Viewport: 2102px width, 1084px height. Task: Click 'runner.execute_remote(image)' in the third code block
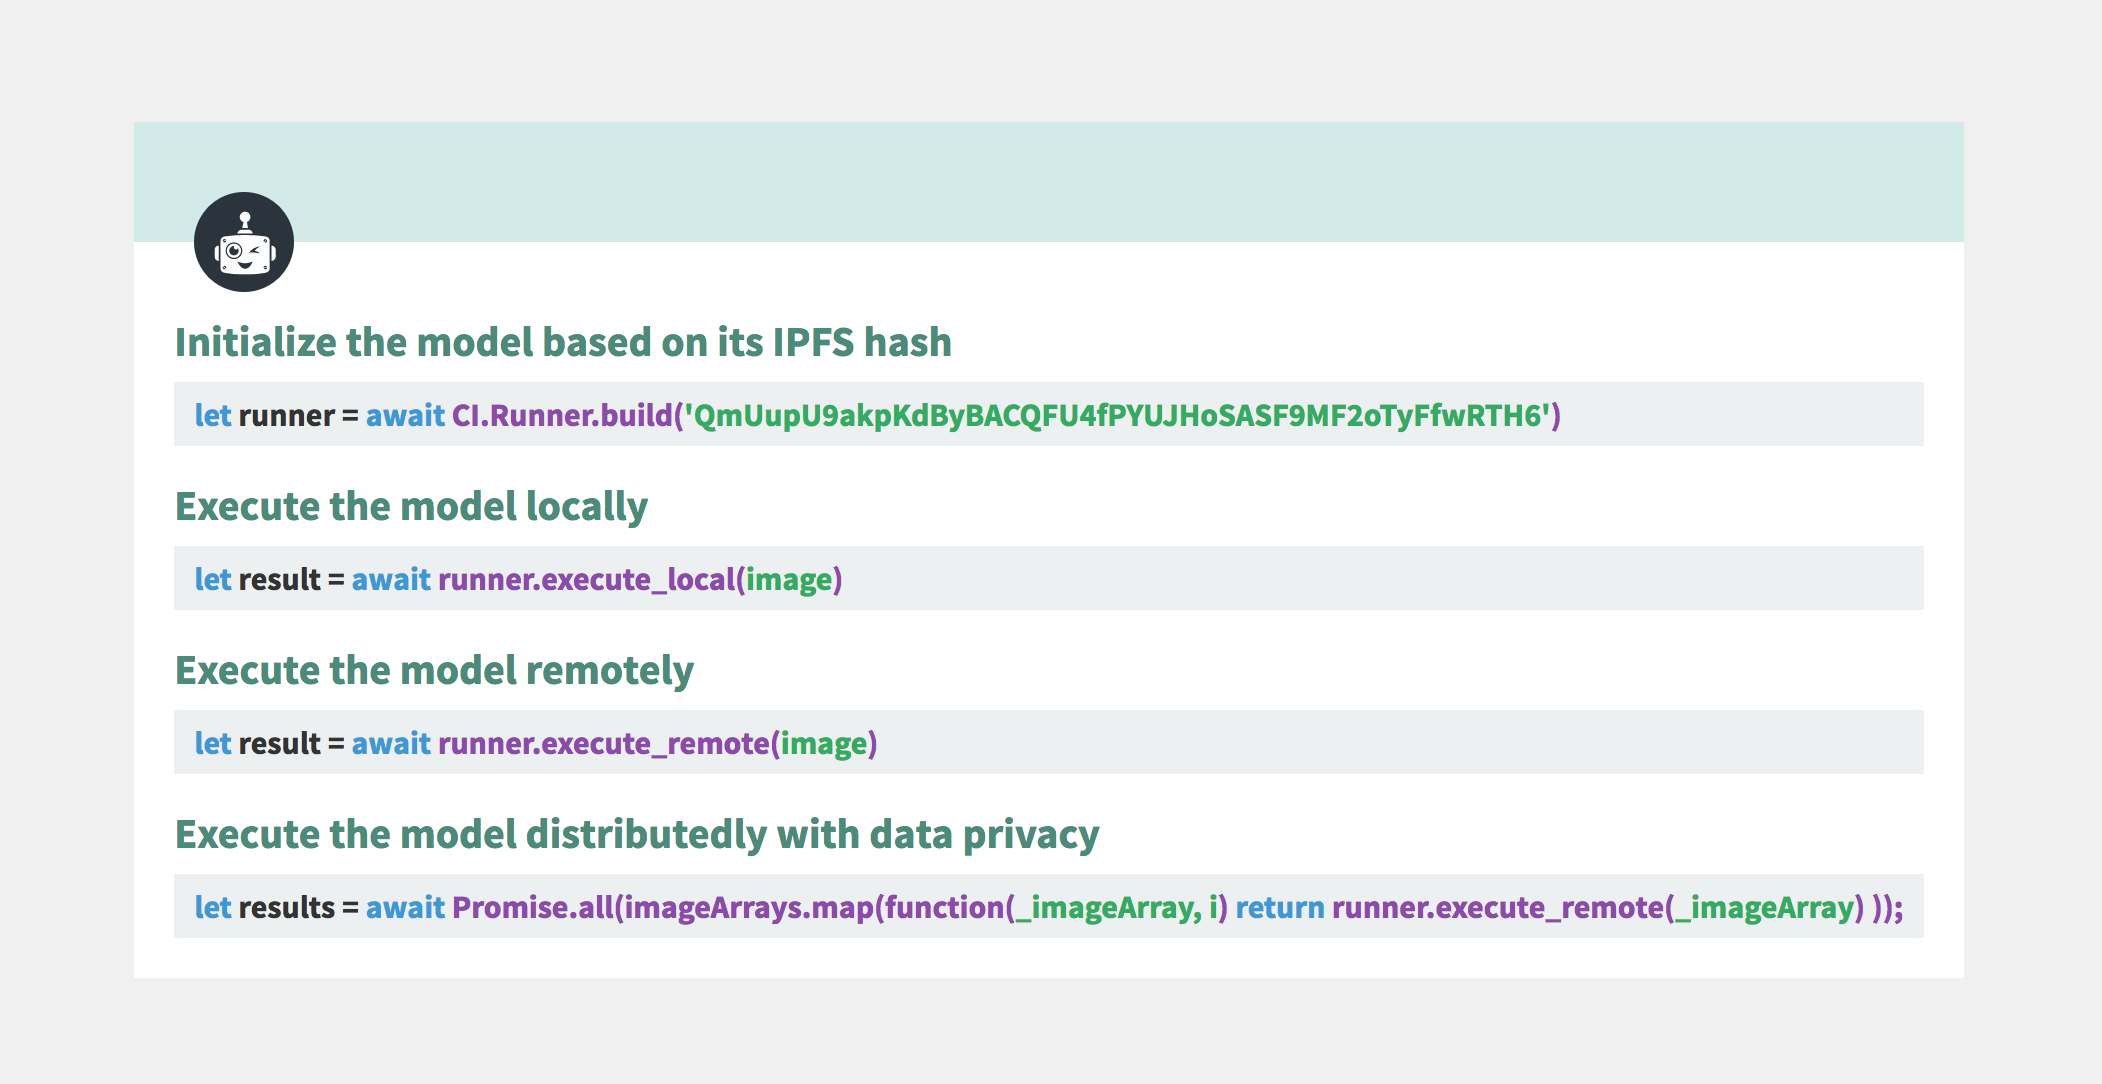[x=657, y=743]
